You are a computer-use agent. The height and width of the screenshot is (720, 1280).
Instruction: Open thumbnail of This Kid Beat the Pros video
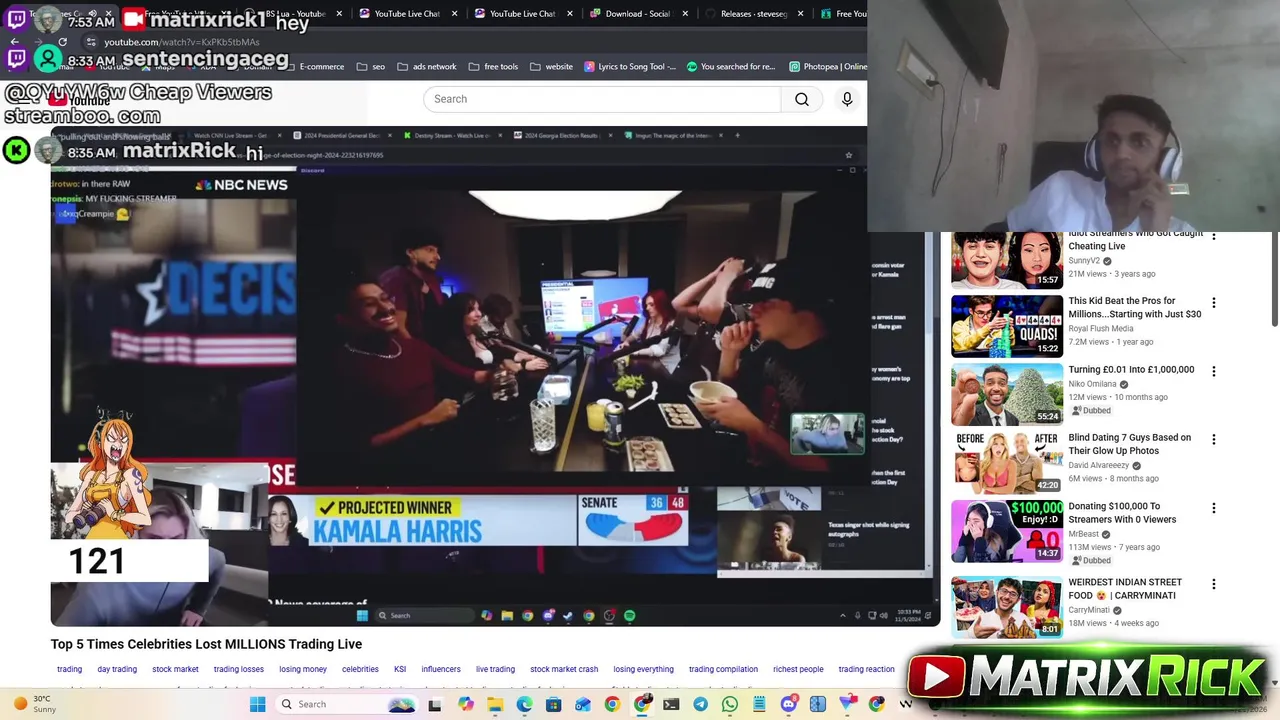pos(1007,326)
